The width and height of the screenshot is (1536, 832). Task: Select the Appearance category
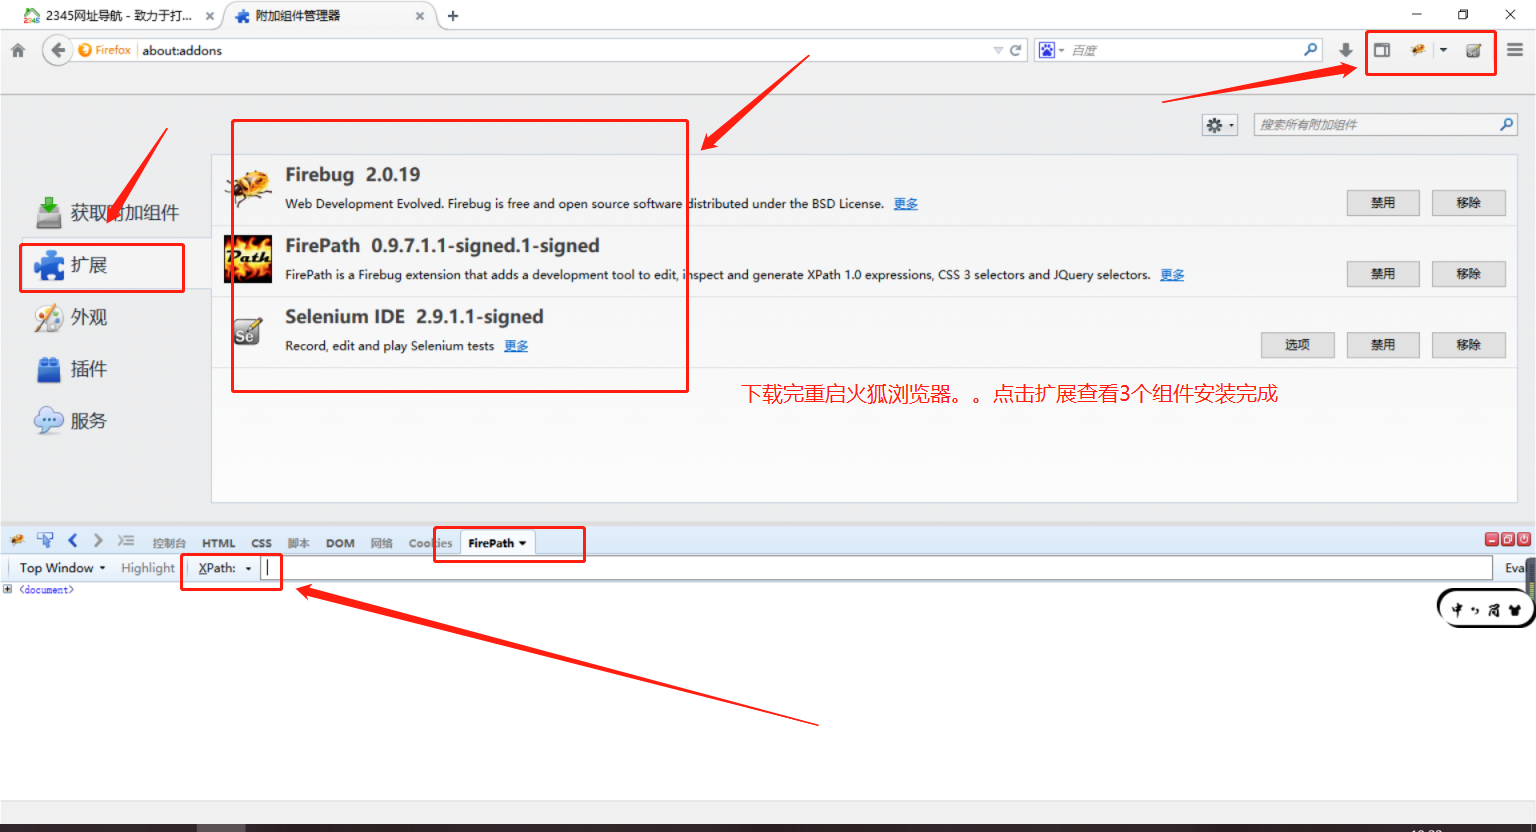(x=72, y=317)
